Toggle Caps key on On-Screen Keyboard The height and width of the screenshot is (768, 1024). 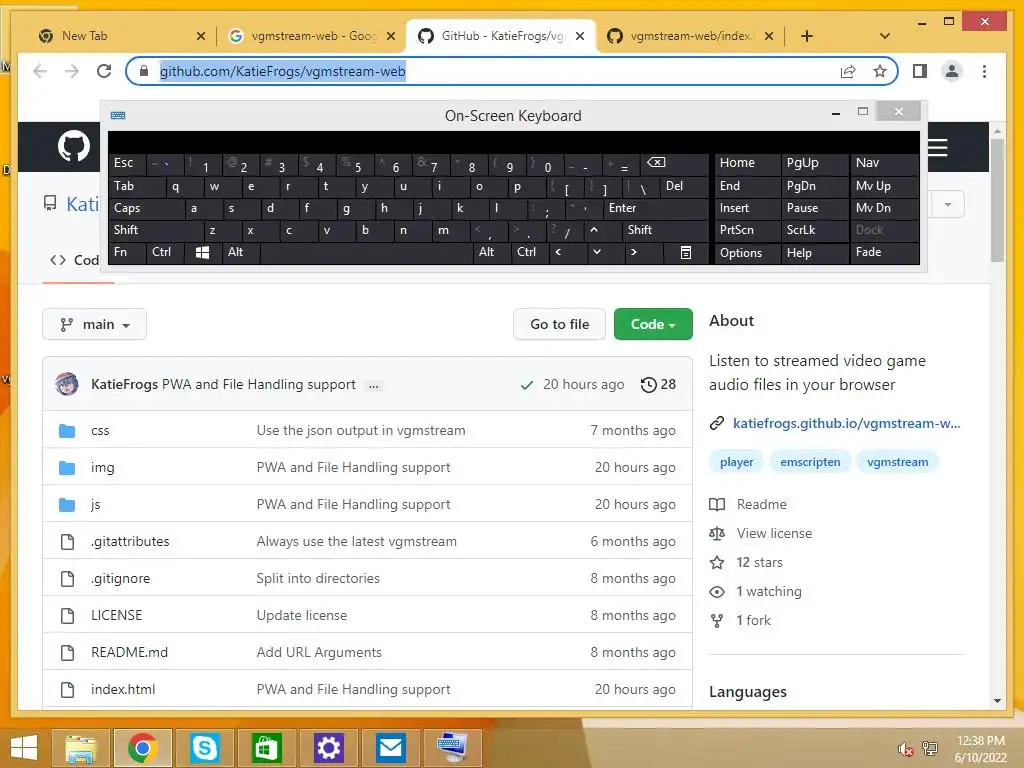(146, 208)
